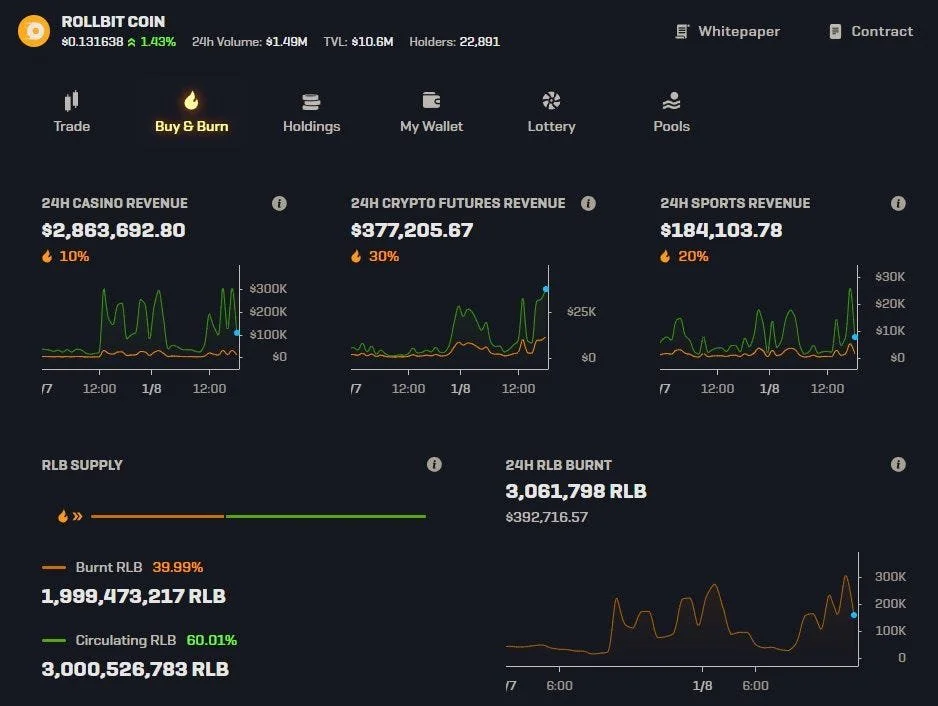The image size is (938, 706).
Task: Click the Whitepaper document icon
Action: 682,32
